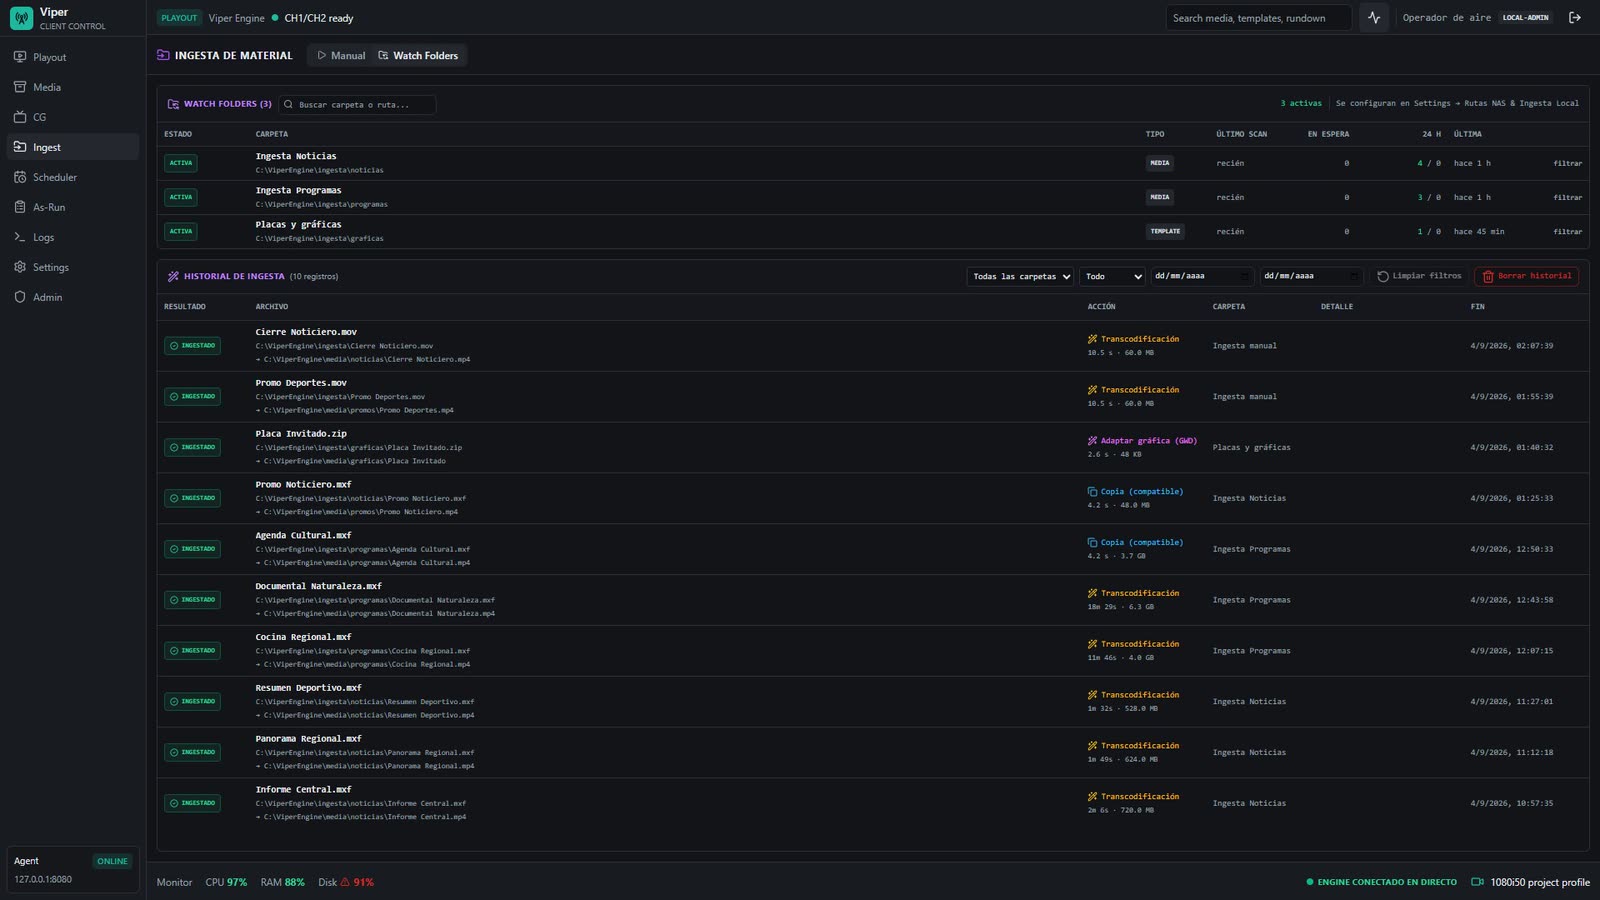The height and width of the screenshot is (900, 1600).
Task: Click the ACTIVA badge for Placas y gráficas
Action: click(181, 231)
